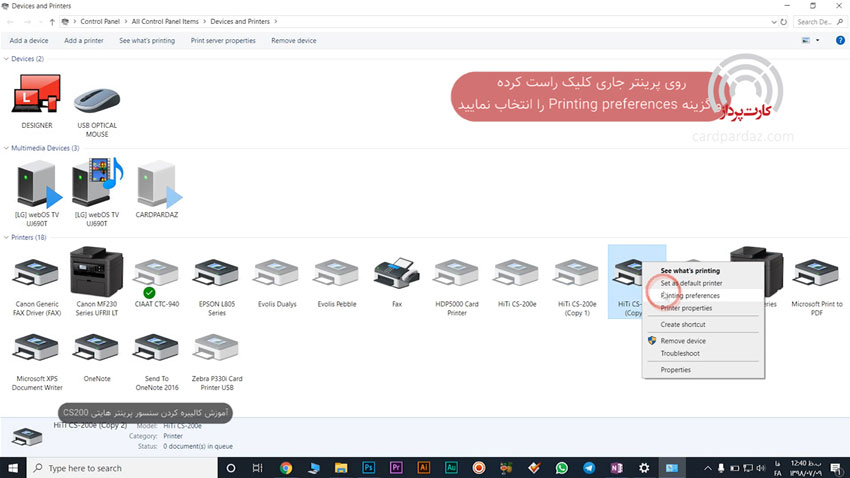Expand the chevron after Control Panel breadcrumb

point(126,22)
